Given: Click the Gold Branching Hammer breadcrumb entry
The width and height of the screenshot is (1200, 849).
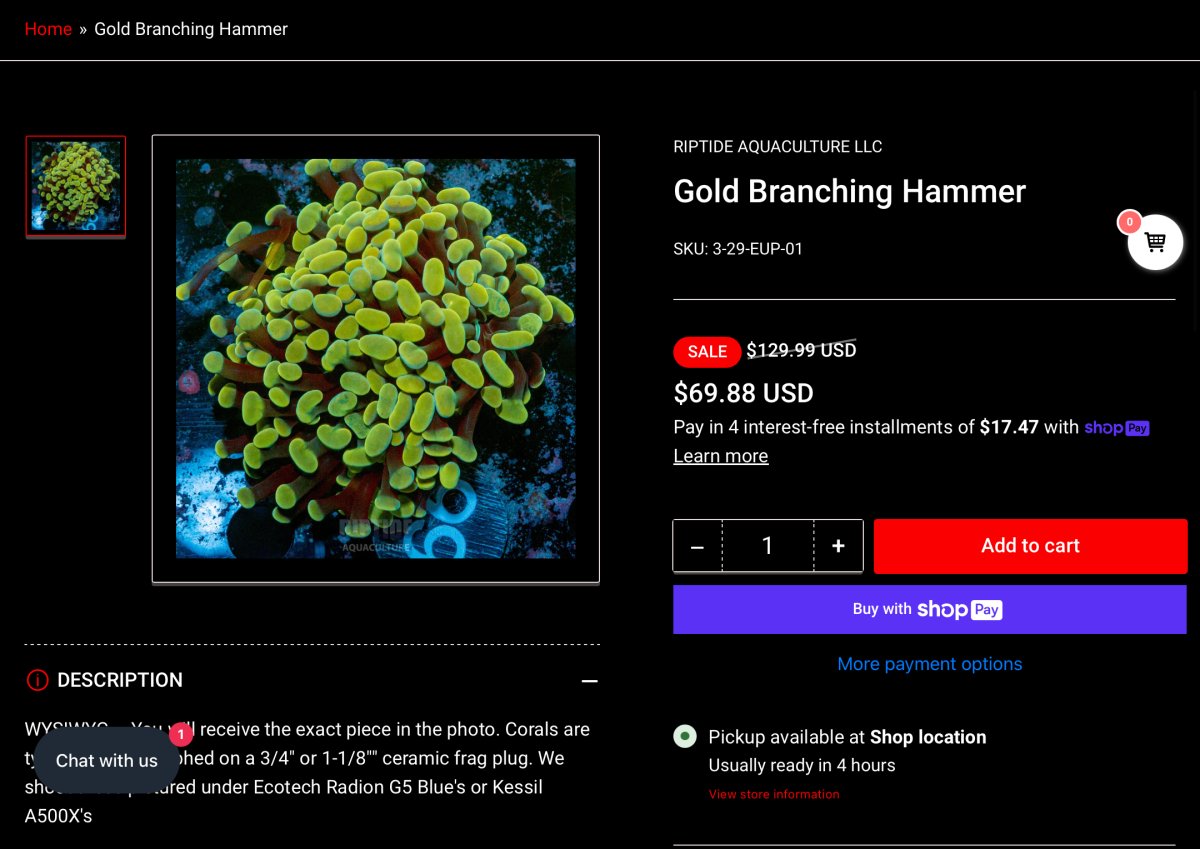Looking at the screenshot, I should point(190,29).
